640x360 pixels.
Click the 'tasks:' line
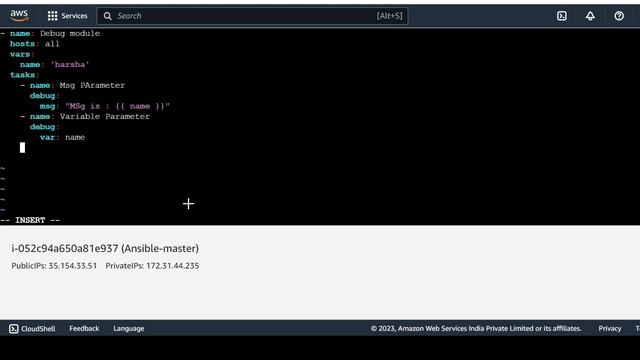24,75
